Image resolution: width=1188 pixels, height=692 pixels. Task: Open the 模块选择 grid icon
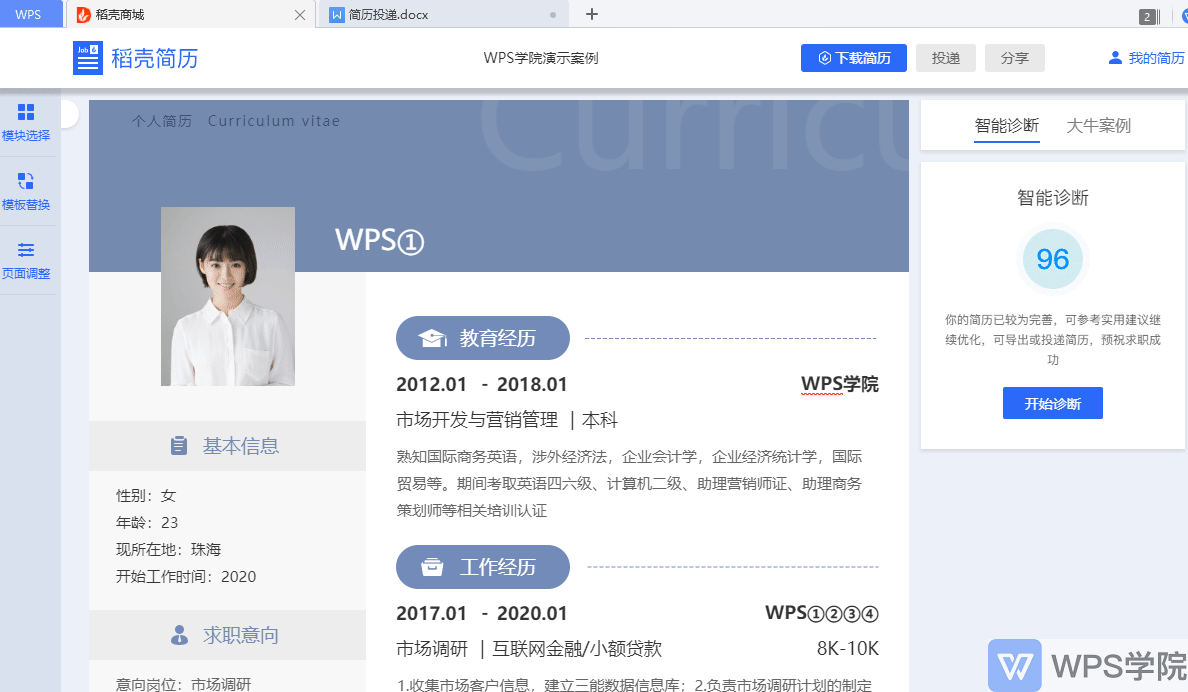pyautogui.click(x=26, y=112)
